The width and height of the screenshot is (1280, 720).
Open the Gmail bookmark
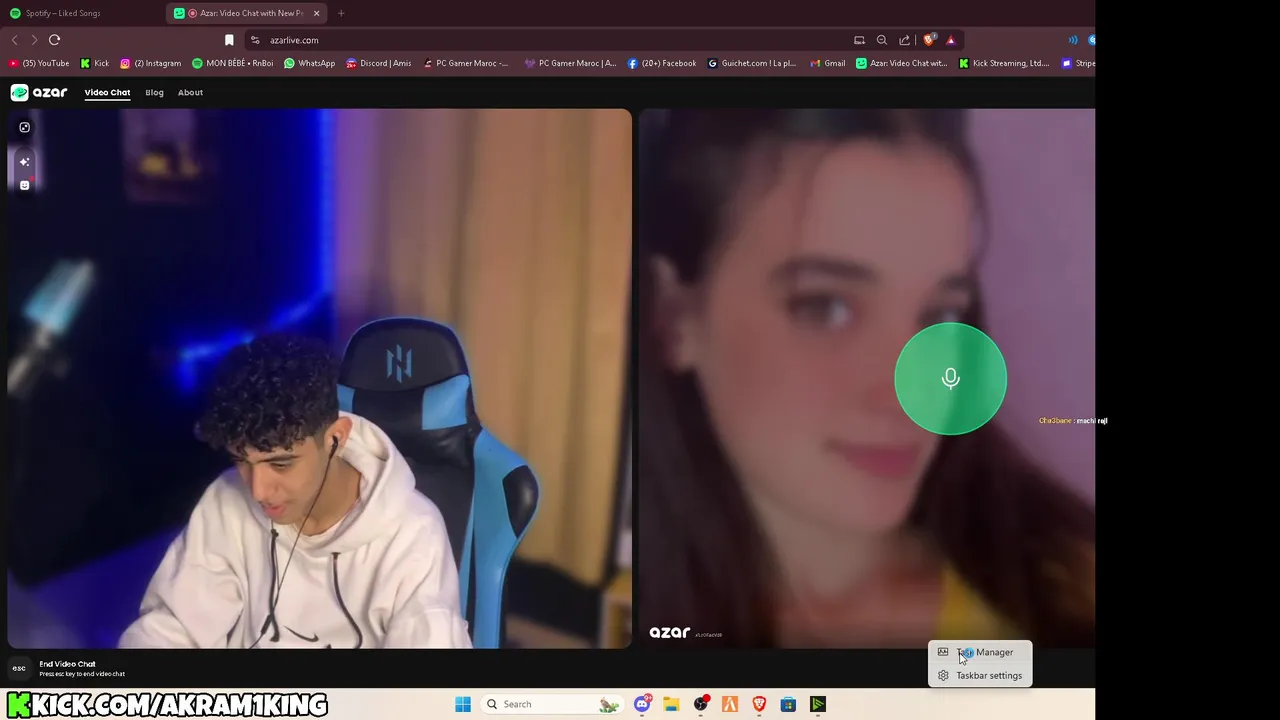(827, 63)
